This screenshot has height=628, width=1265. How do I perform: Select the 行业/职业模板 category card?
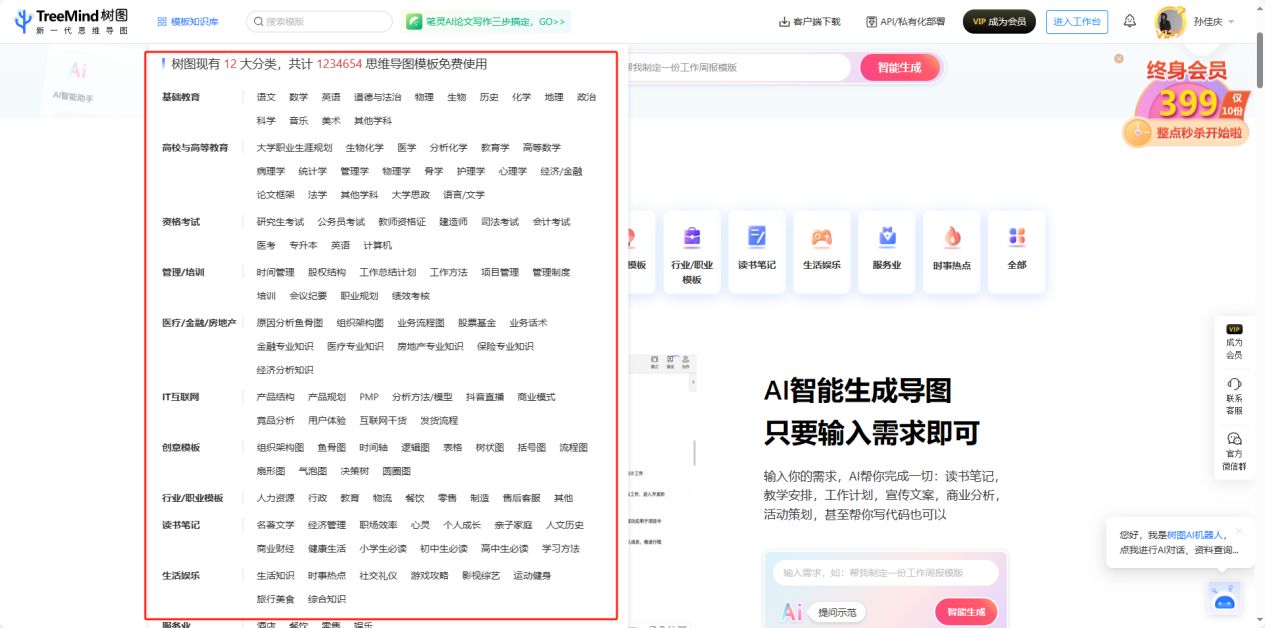pyautogui.click(x=692, y=252)
